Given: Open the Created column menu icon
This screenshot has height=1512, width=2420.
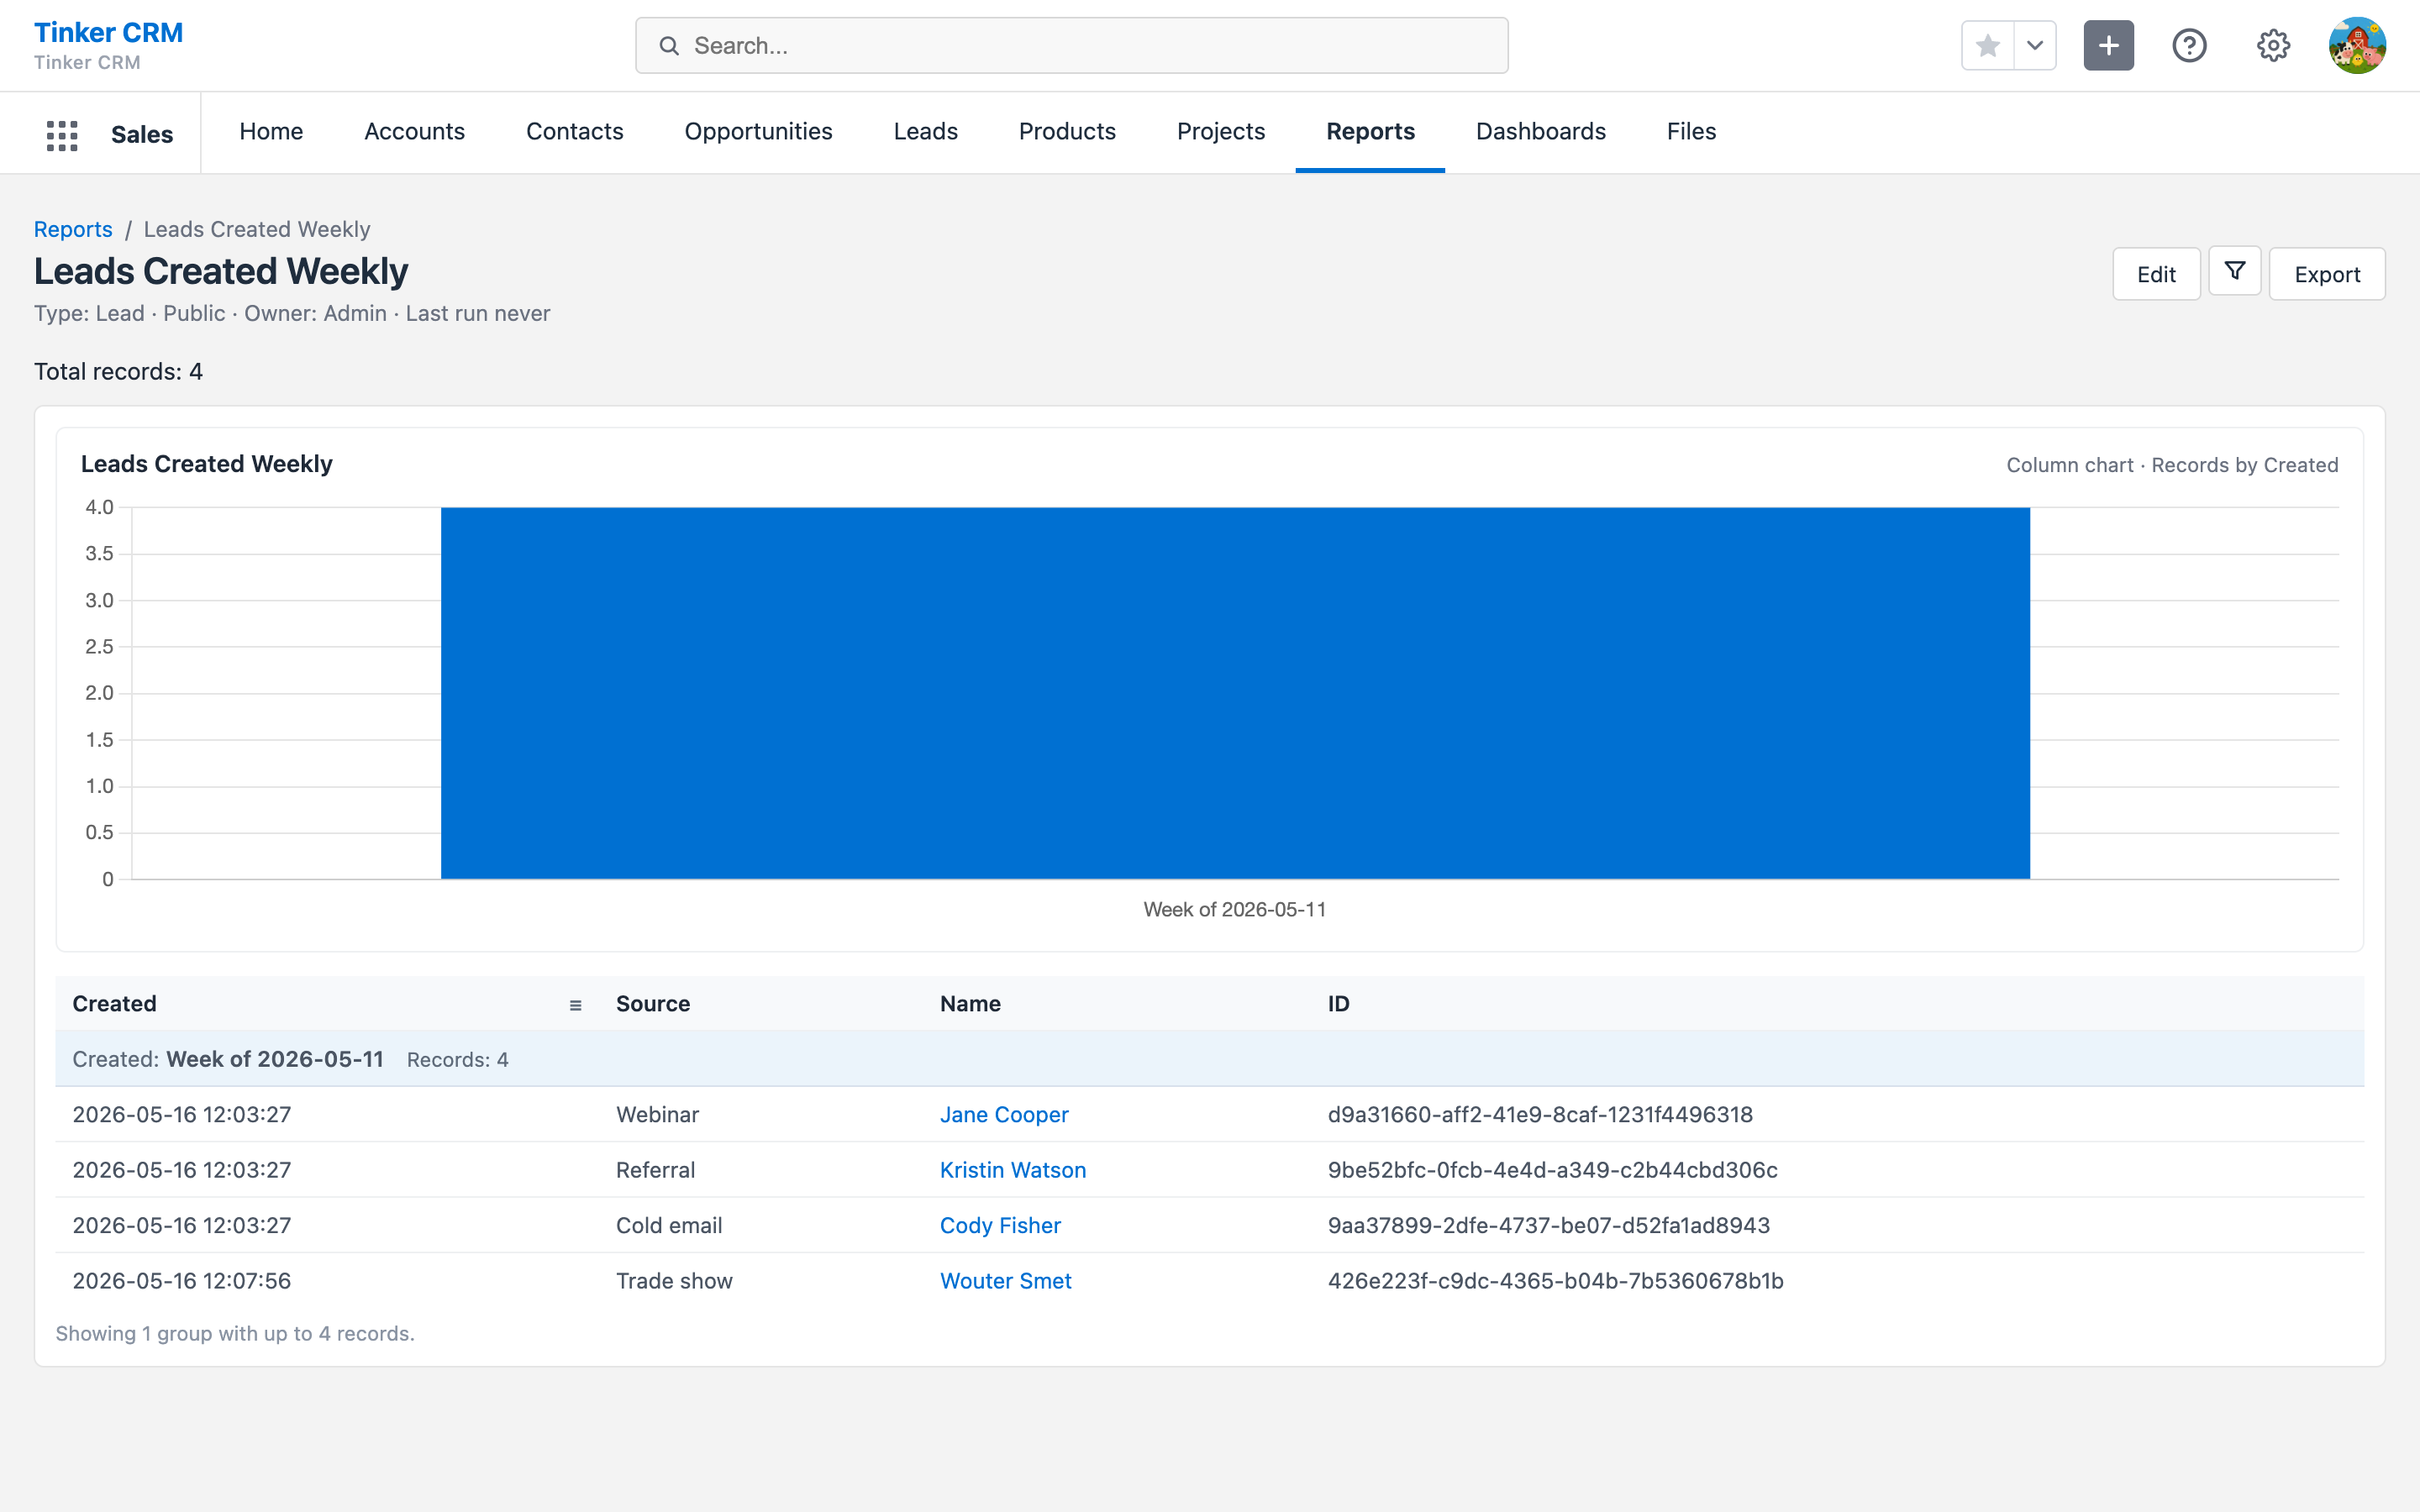Looking at the screenshot, I should pyautogui.click(x=575, y=1005).
